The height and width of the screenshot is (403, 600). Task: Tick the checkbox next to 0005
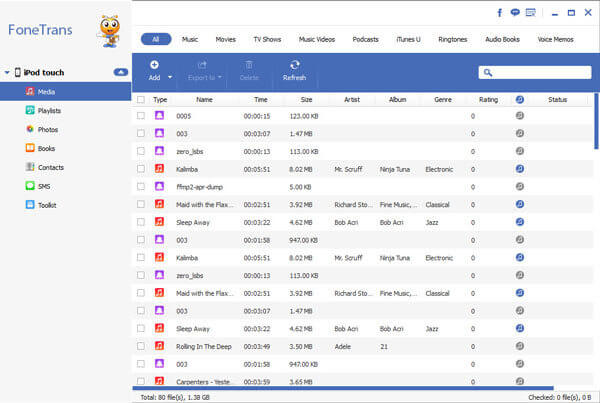coord(141,116)
